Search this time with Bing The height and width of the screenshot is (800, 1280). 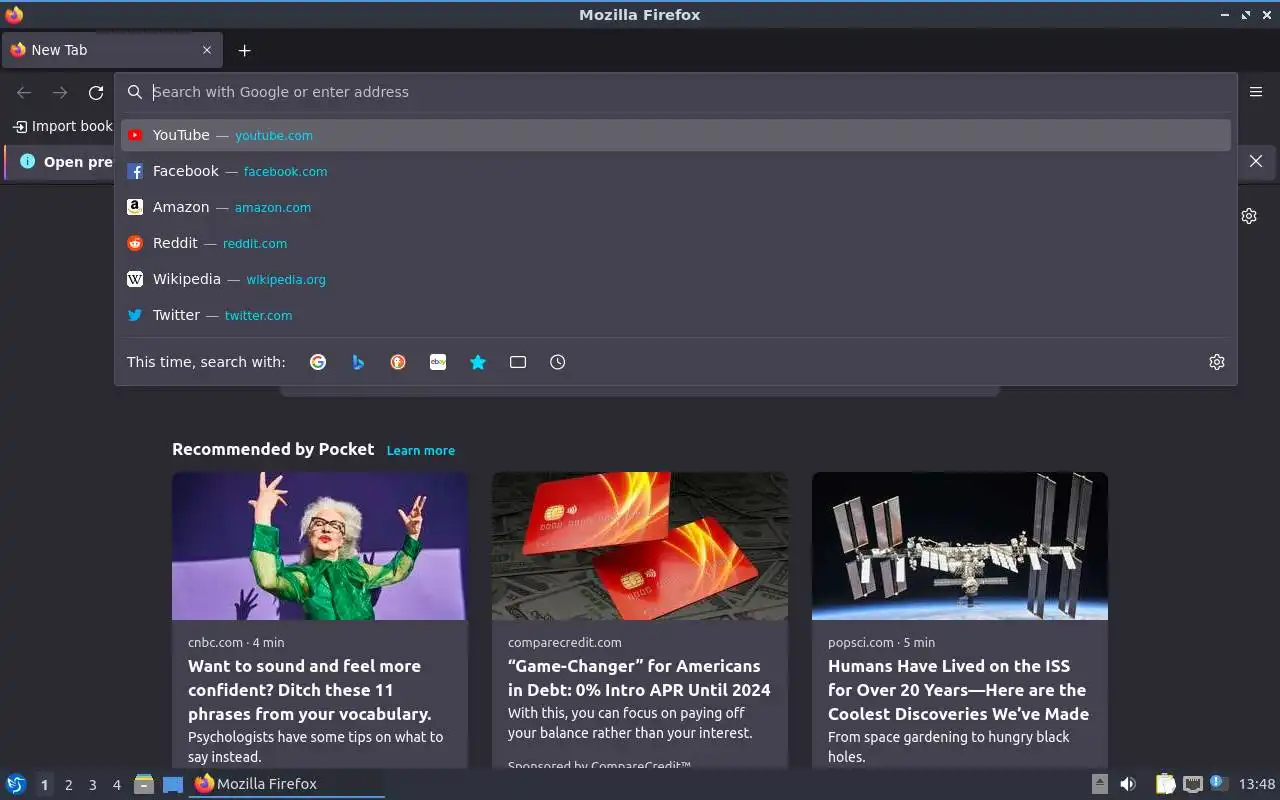pyautogui.click(x=358, y=362)
